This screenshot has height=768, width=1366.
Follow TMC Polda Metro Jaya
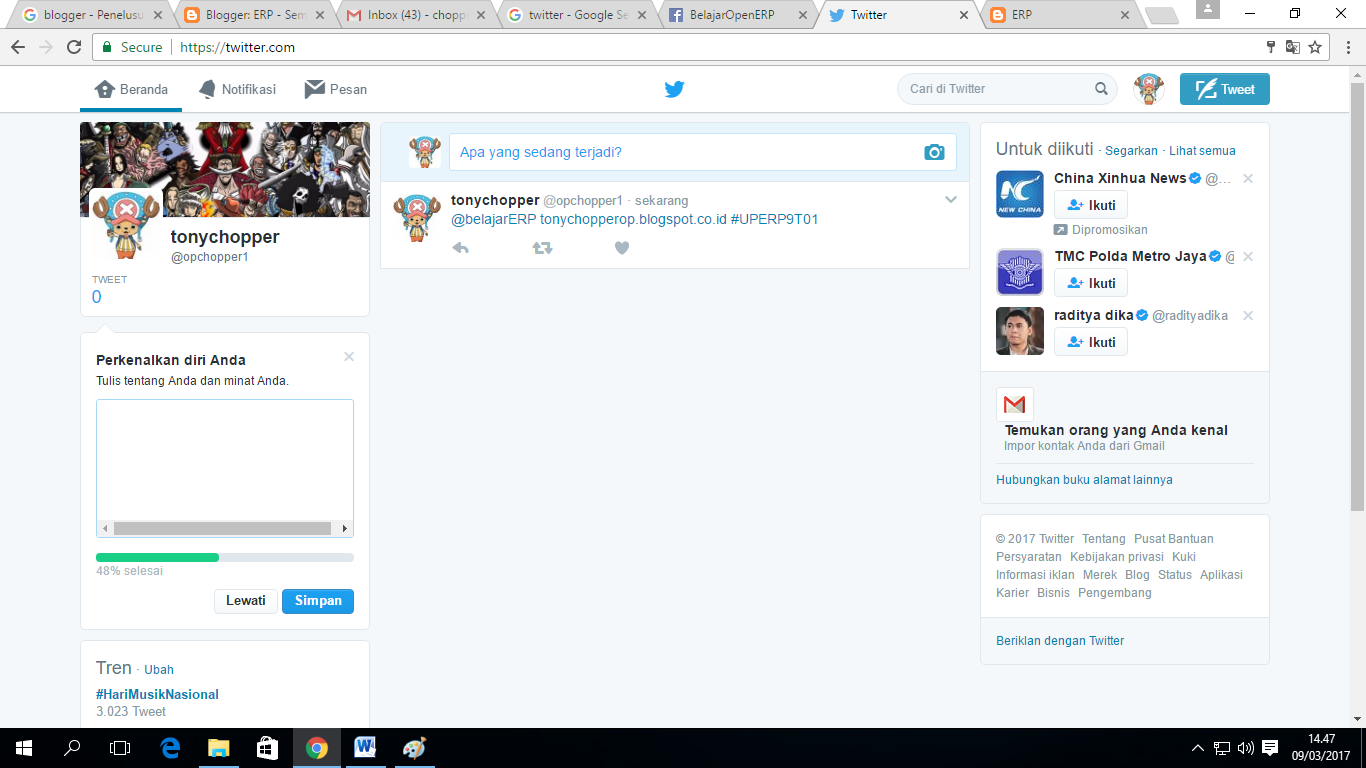click(1091, 283)
